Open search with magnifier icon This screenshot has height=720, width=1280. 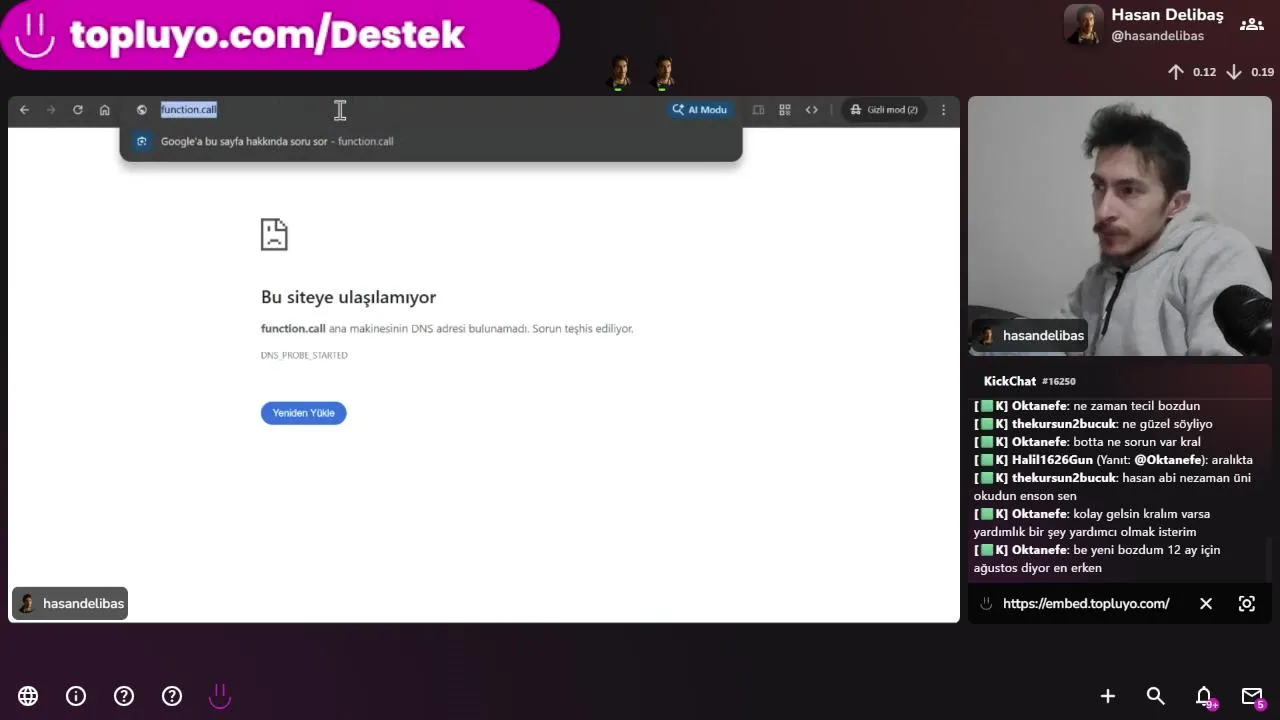point(1156,696)
